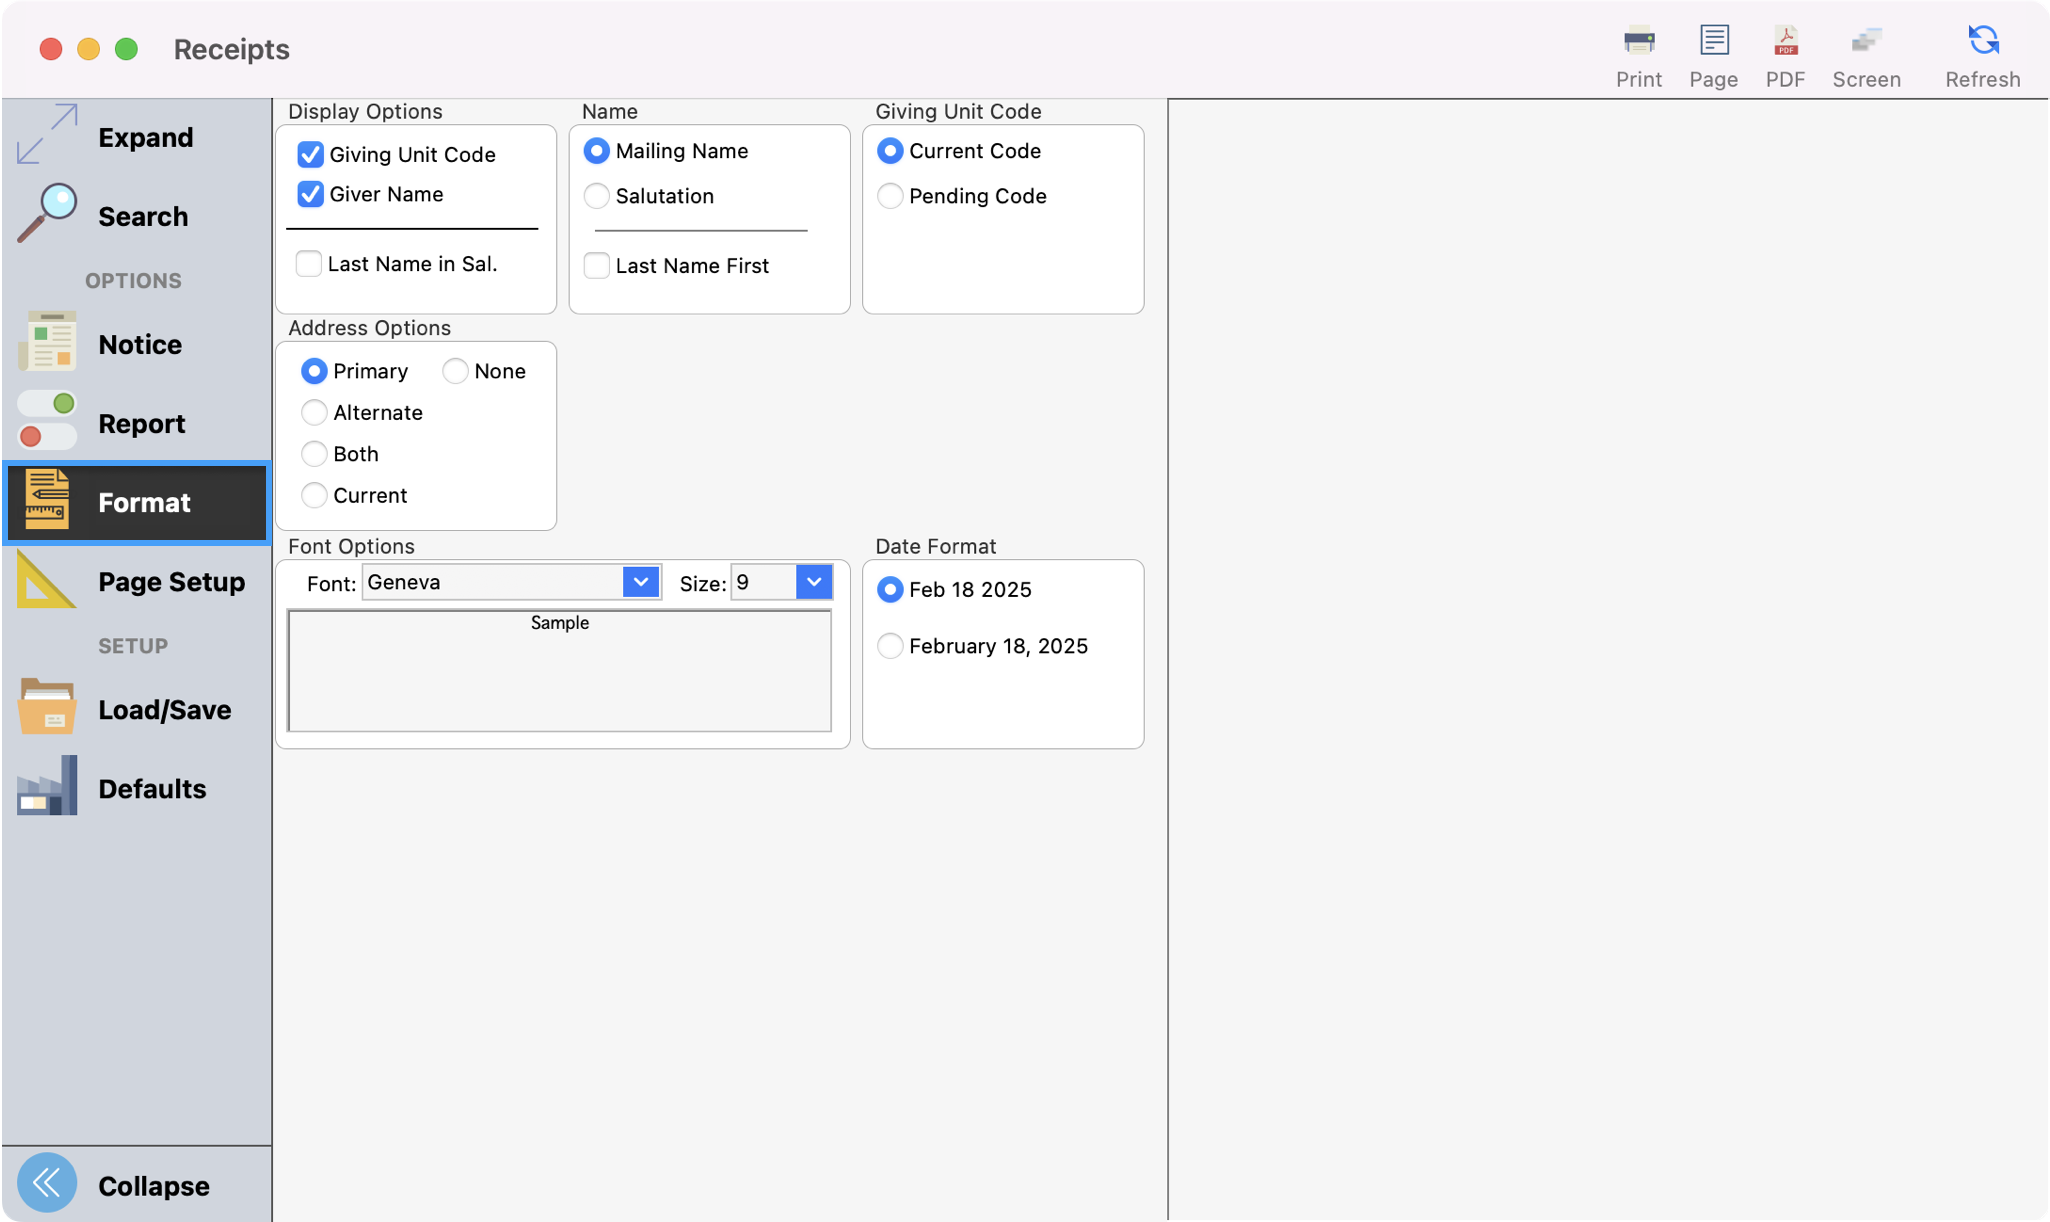Choose the February 18, 2025 date format
Viewport: 2050px width, 1222px height.
click(890, 646)
